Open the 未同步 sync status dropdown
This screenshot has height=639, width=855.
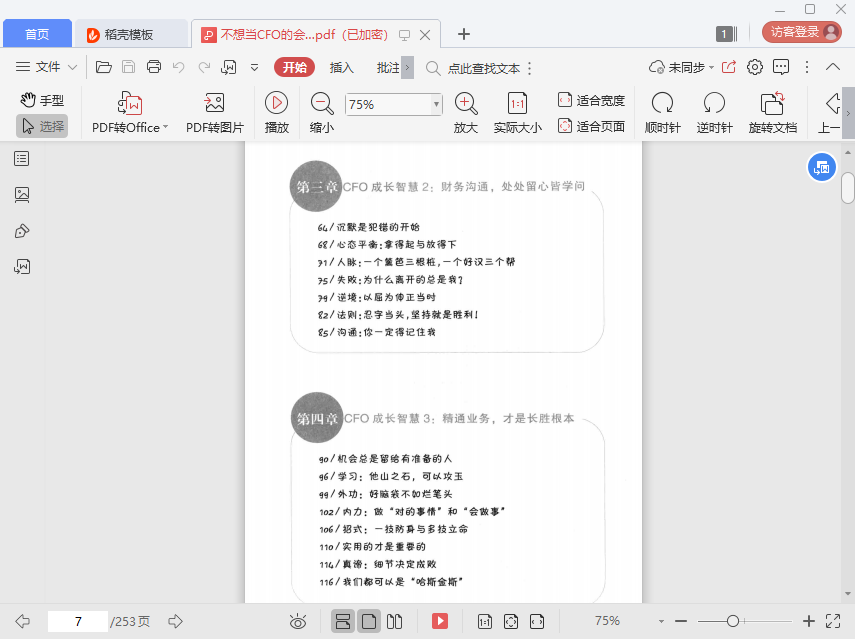(682, 67)
